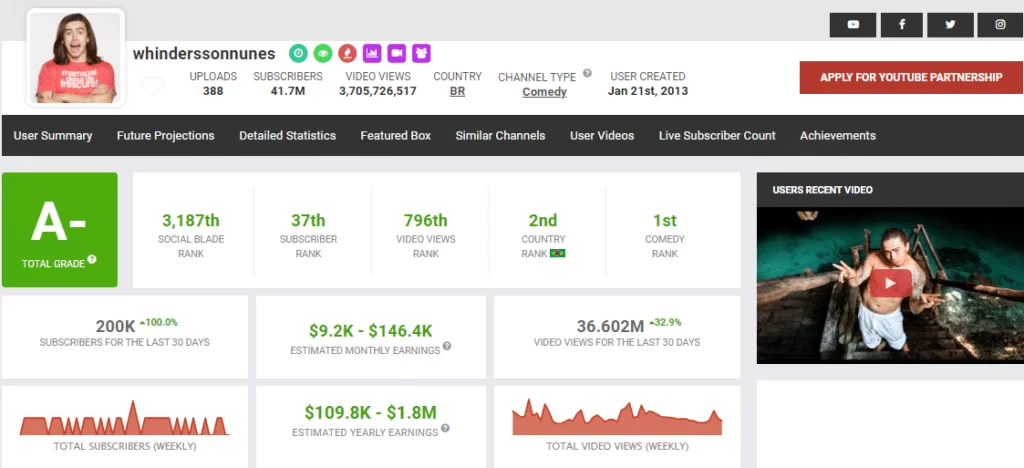Click help icon next to Total Grade

[92, 259]
